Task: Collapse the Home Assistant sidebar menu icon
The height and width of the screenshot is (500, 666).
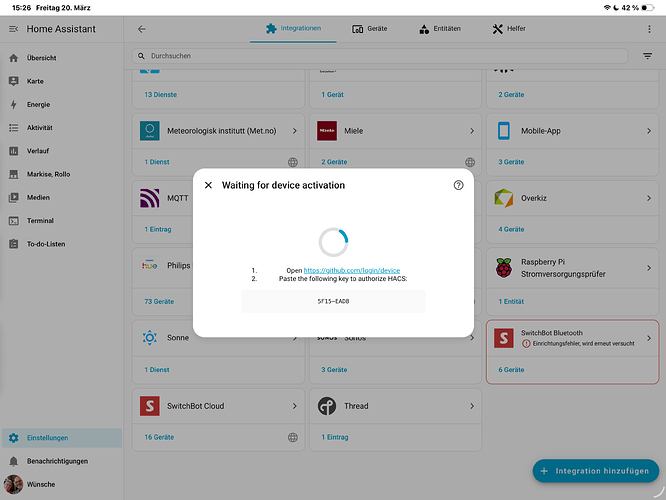Action: (14, 29)
